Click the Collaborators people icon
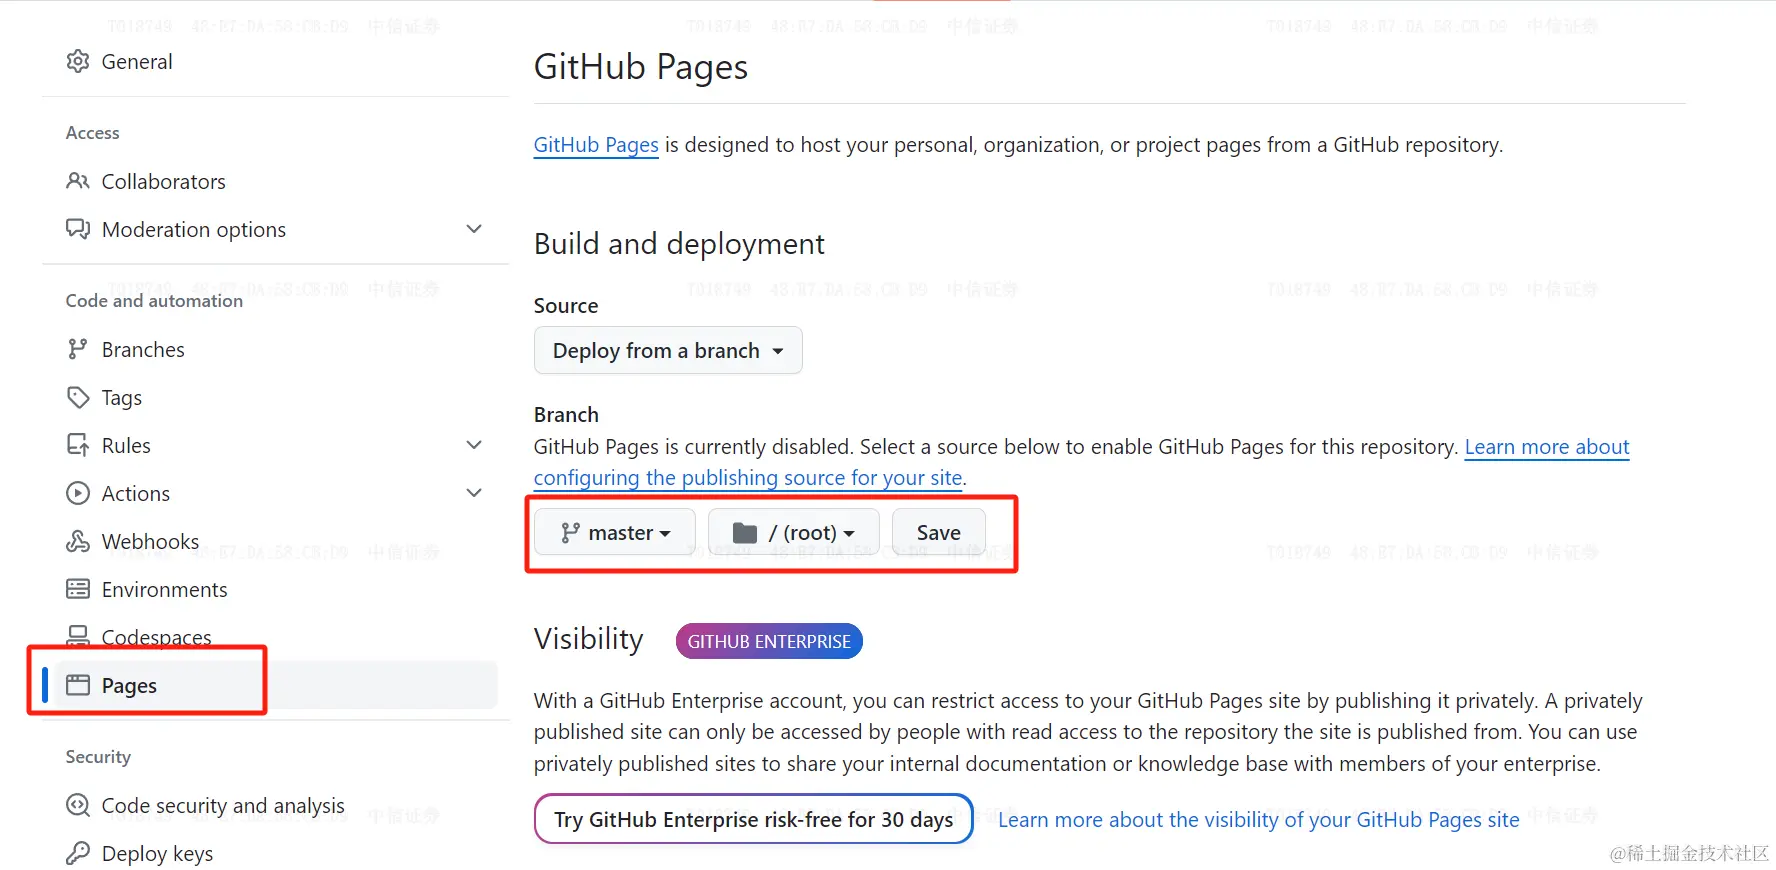 click(x=78, y=181)
